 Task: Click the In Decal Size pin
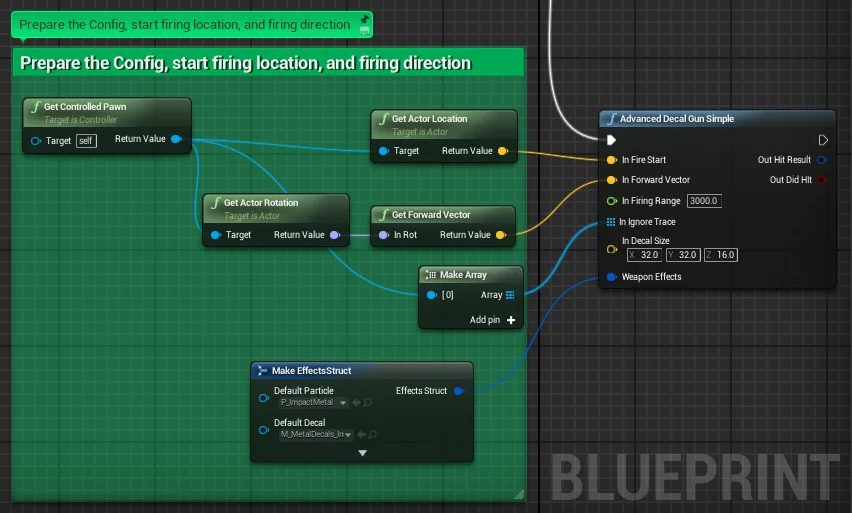pyautogui.click(x=611, y=249)
